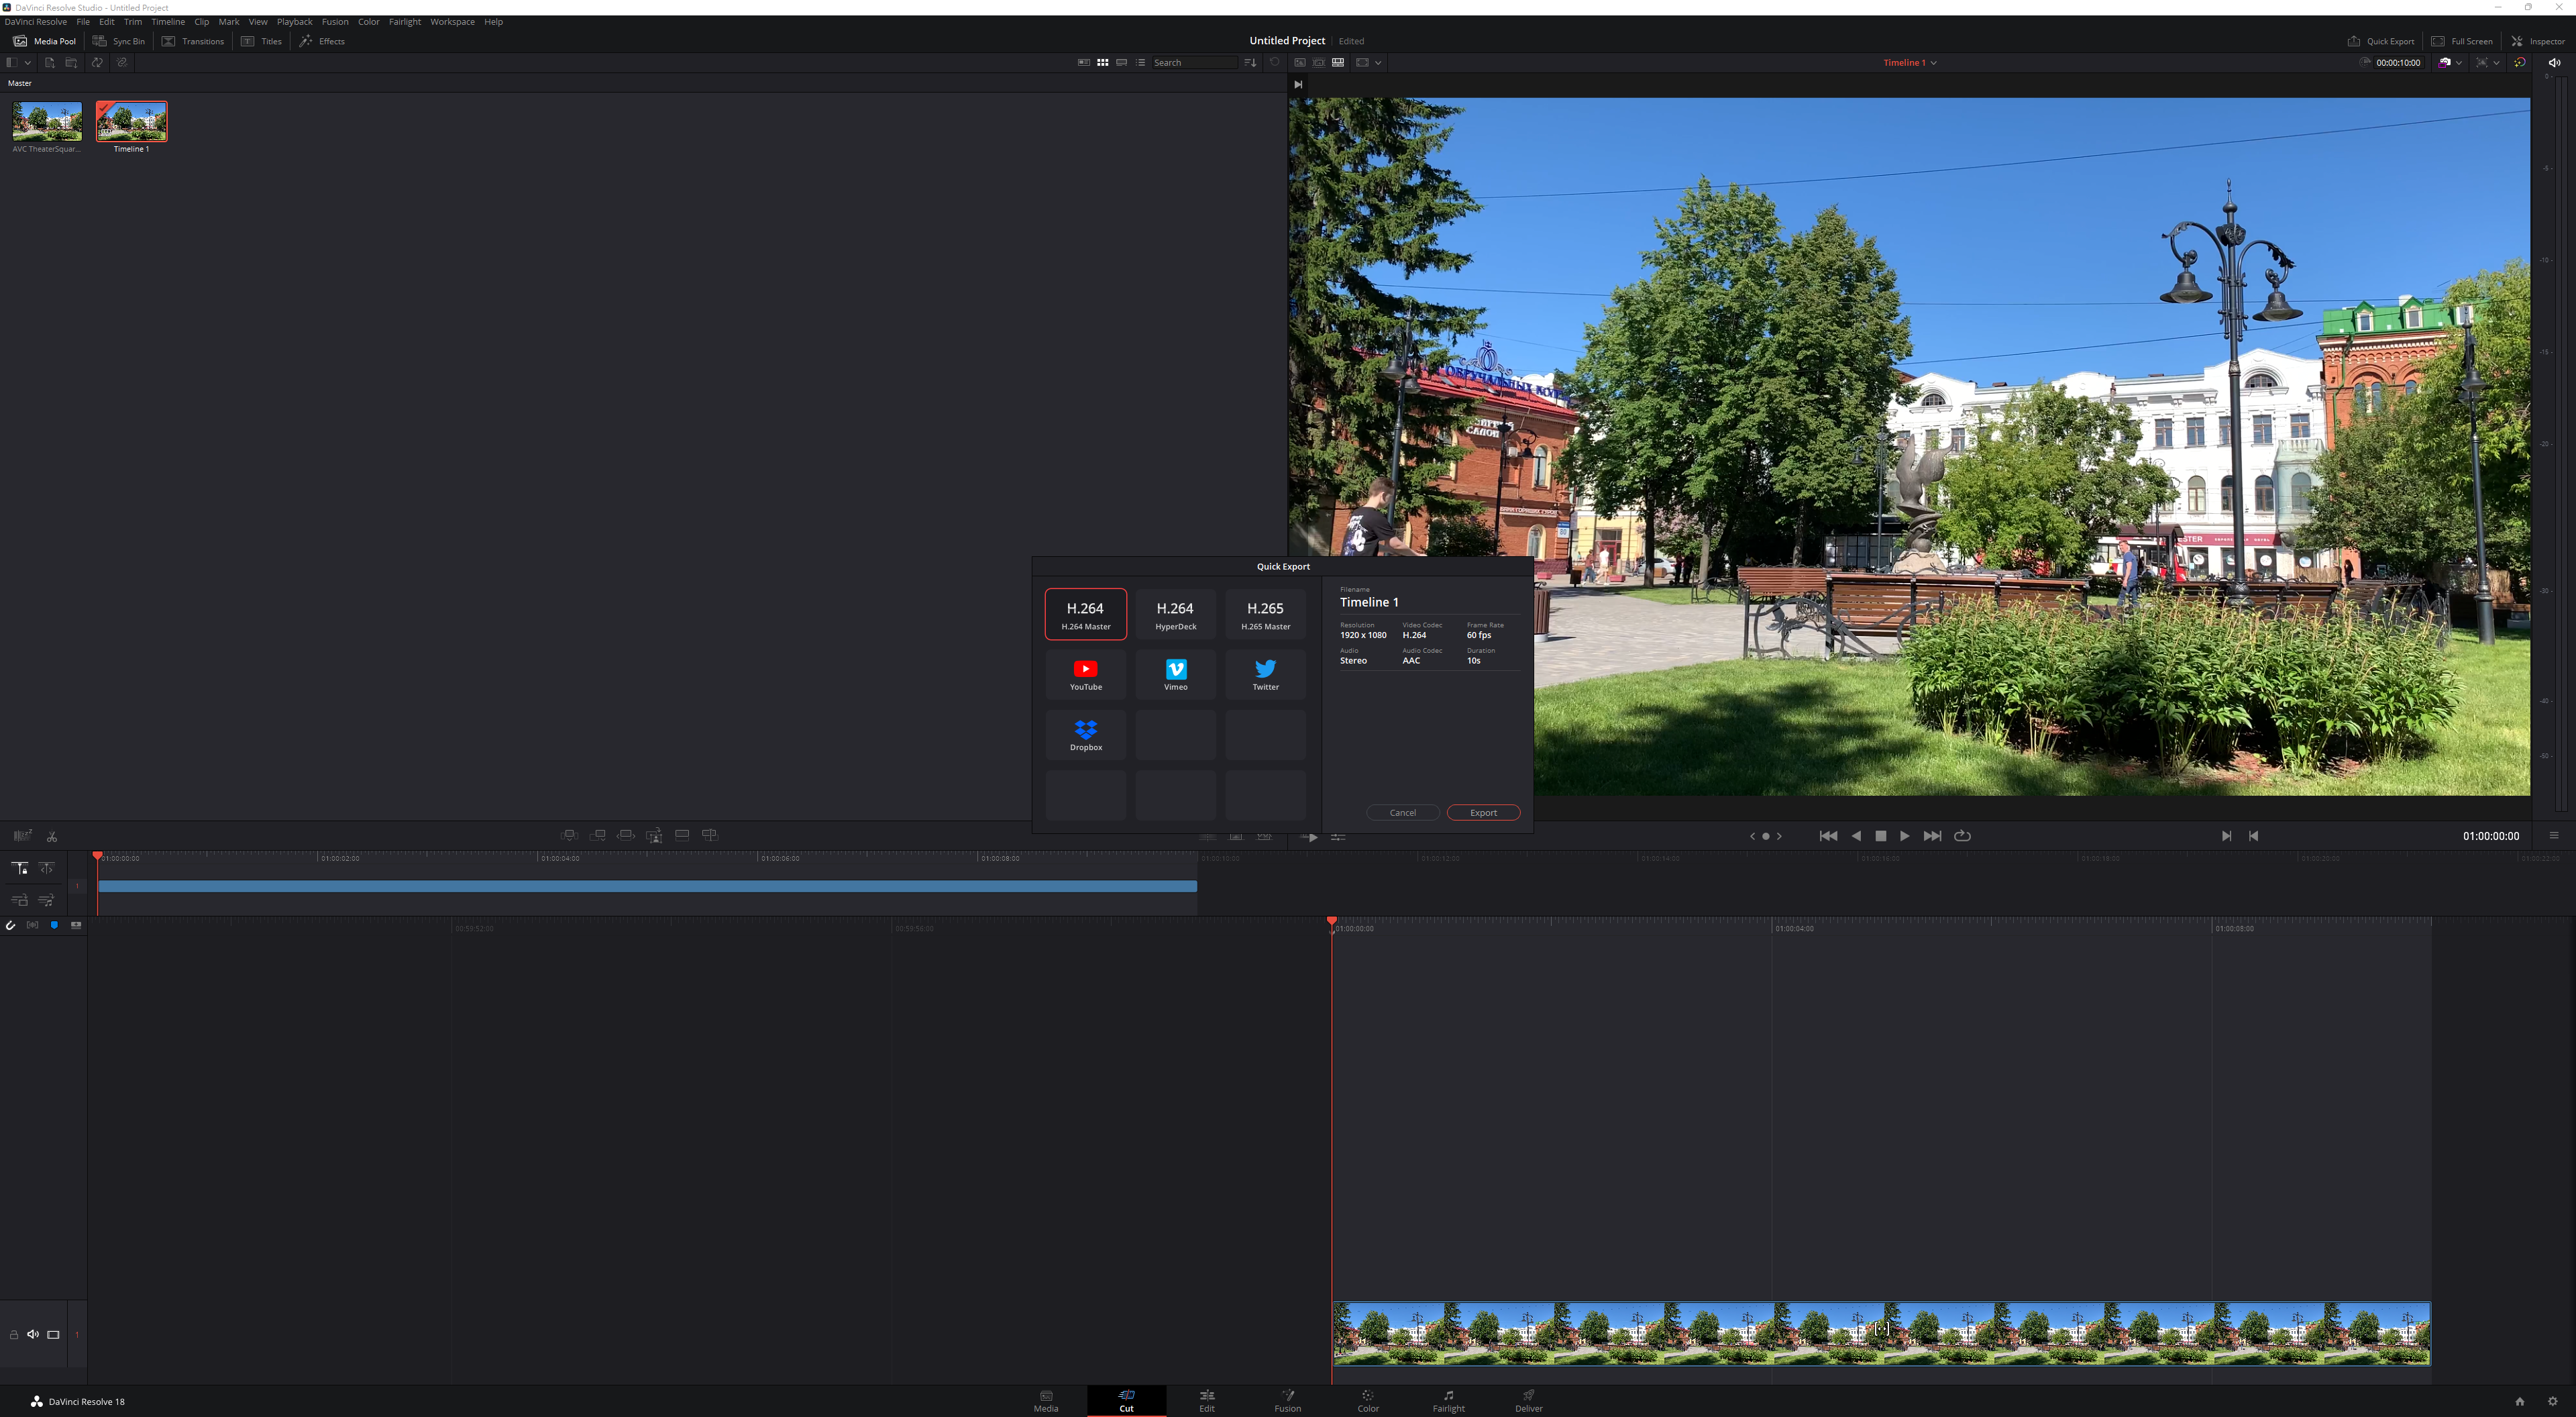Pick the Twitter export option
The width and height of the screenshot is (2576, 1417).
coord(1265,675)
